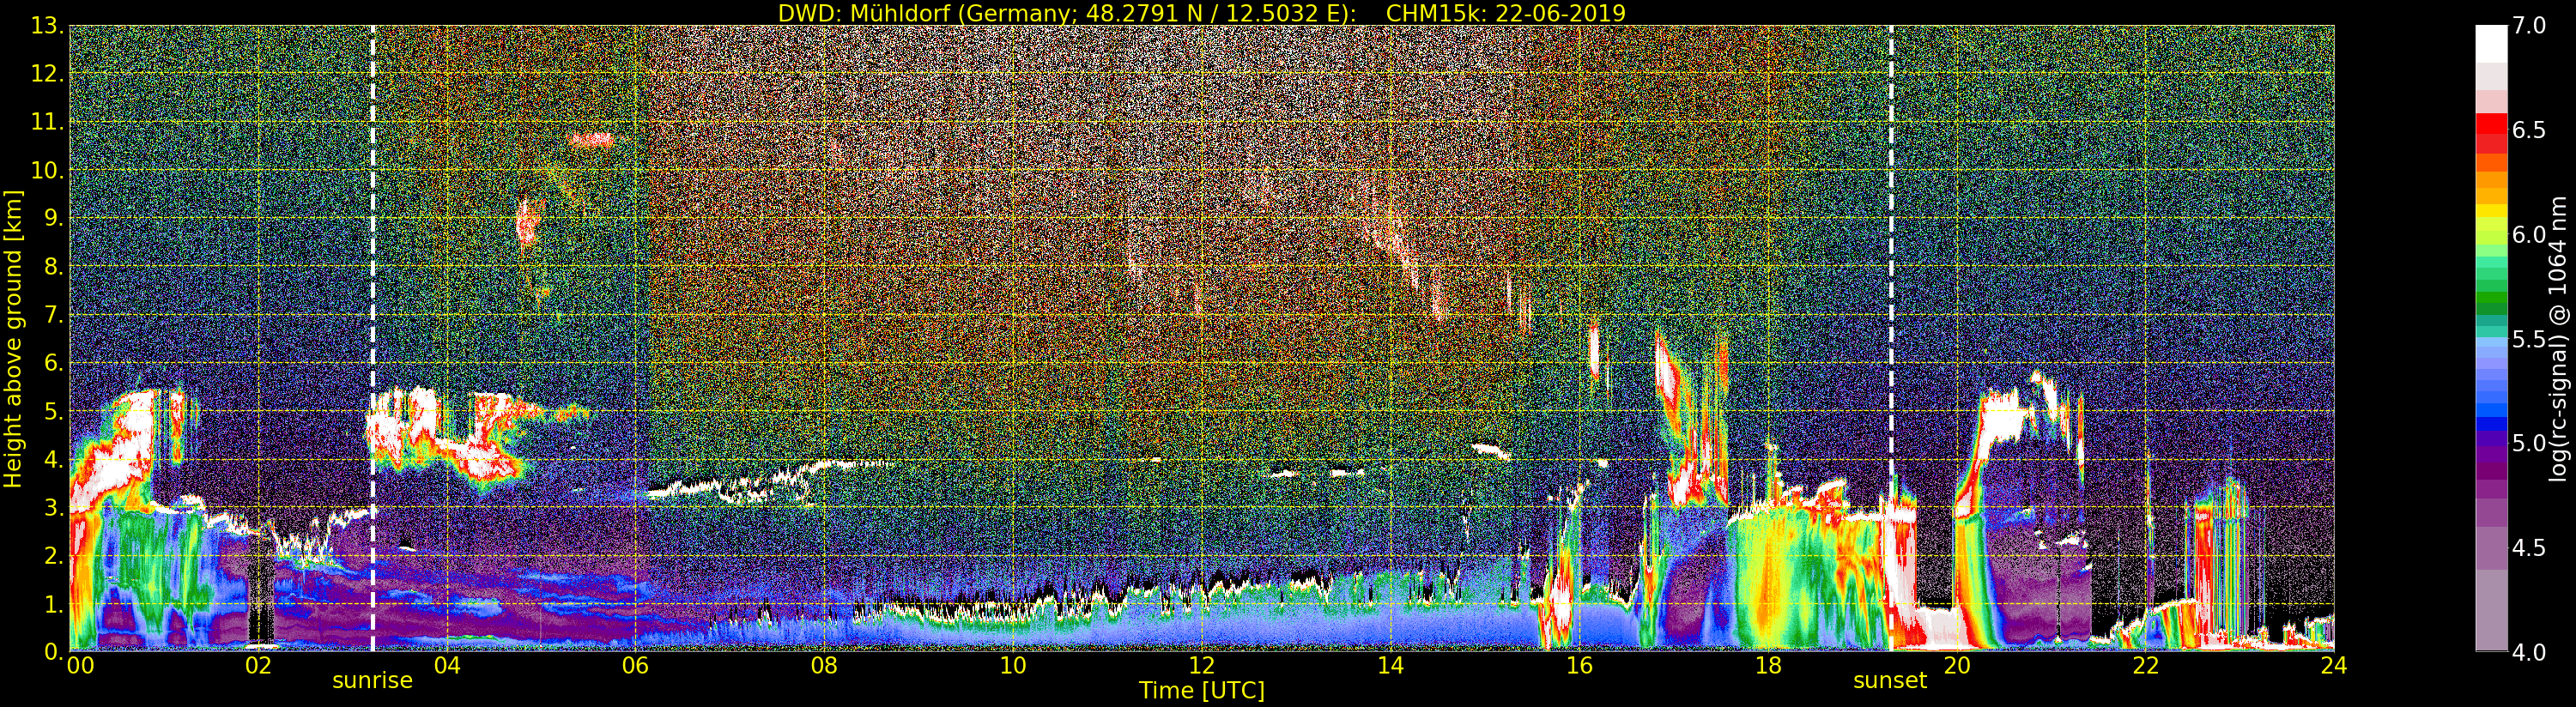Click the colorbar 6.5 value label
This screenshot has width=2576, height=707.
click(2529, 130)
